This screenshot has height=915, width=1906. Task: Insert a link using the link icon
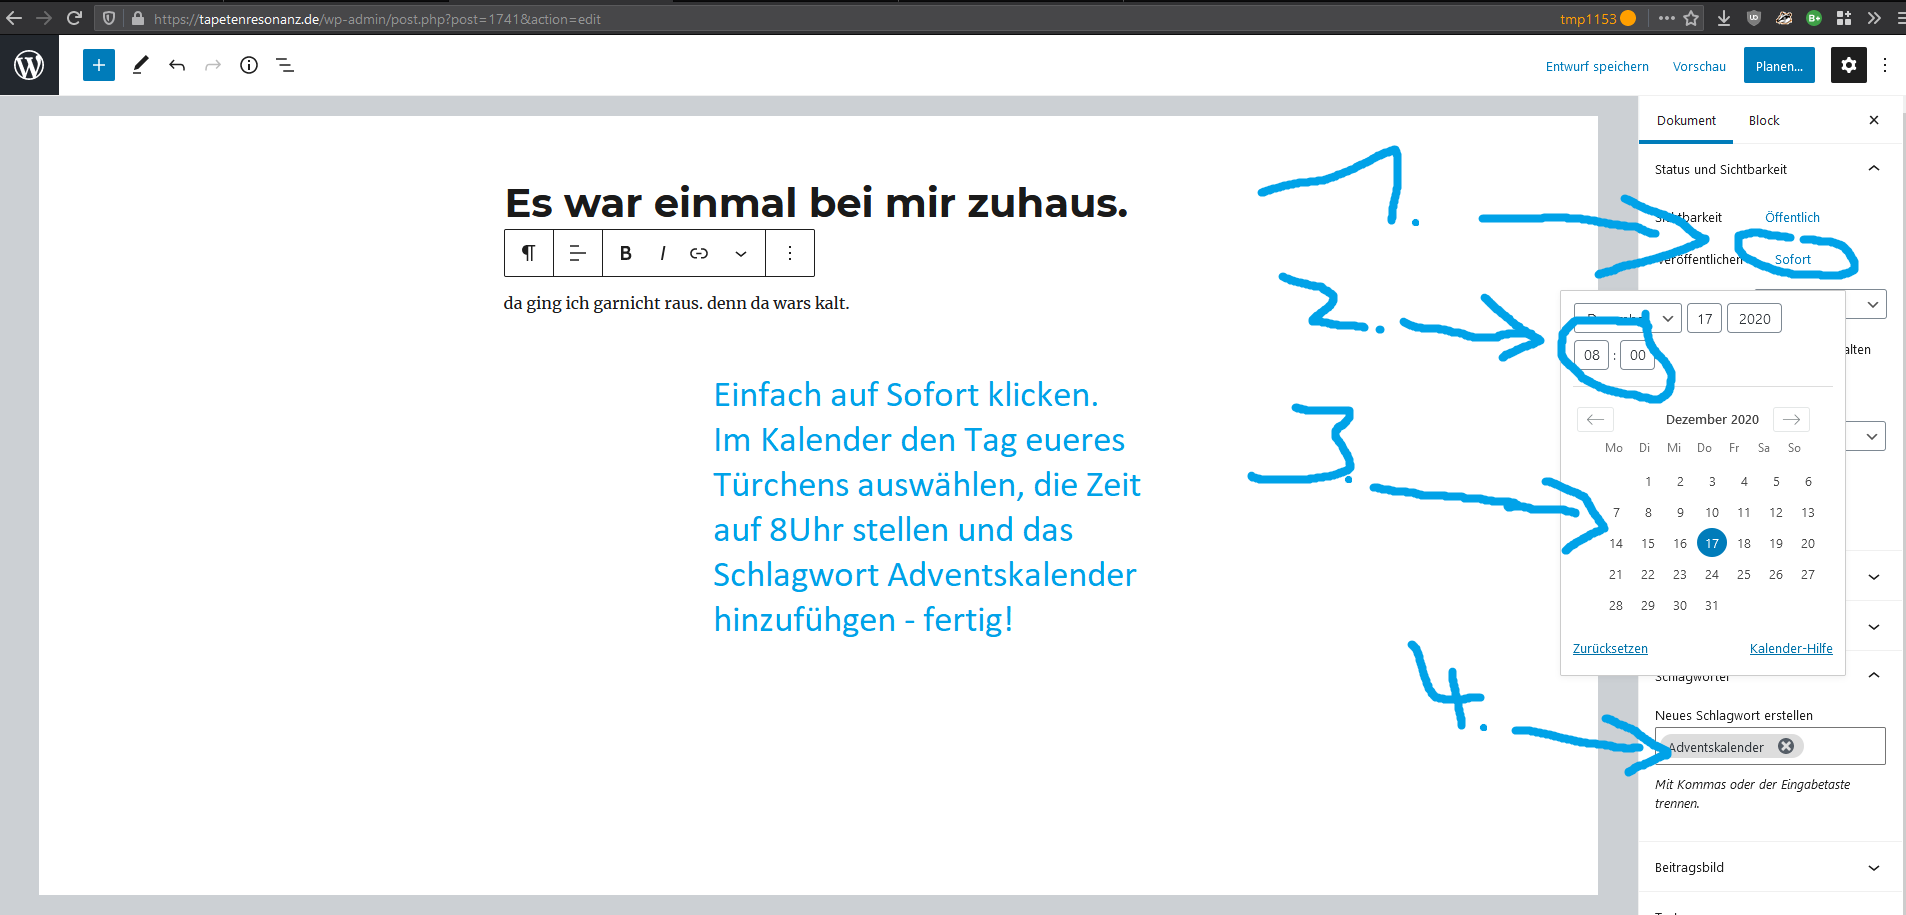point(699,253)
